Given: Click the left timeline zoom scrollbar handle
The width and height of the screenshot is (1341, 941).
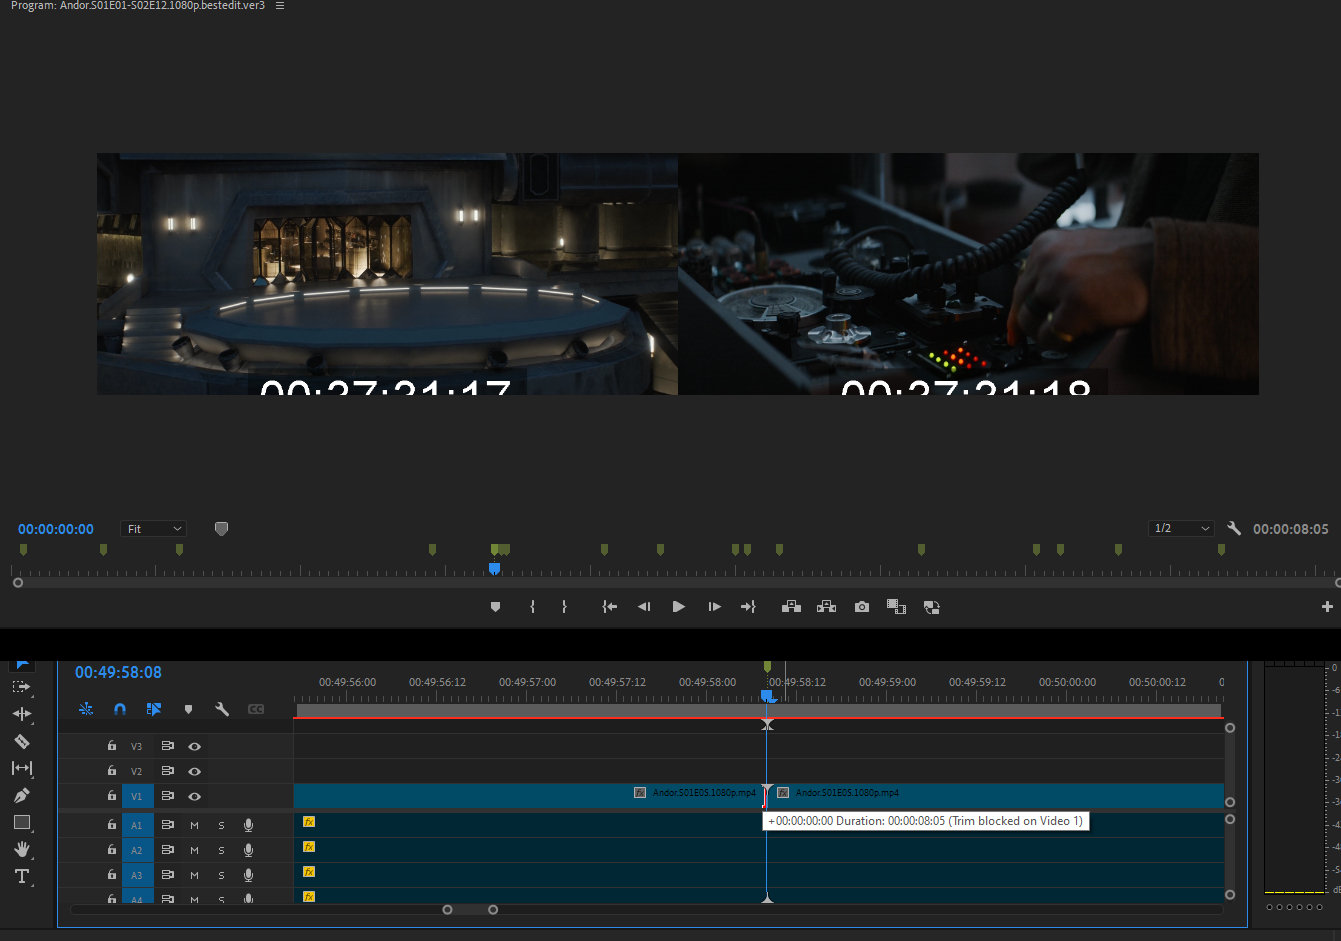Looking at the screenshot, I should (x=447, y=909).
